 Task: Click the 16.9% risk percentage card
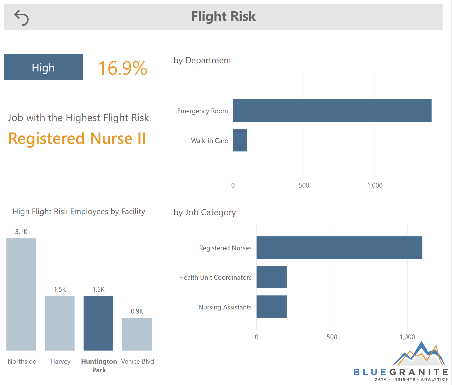point(123,68)
